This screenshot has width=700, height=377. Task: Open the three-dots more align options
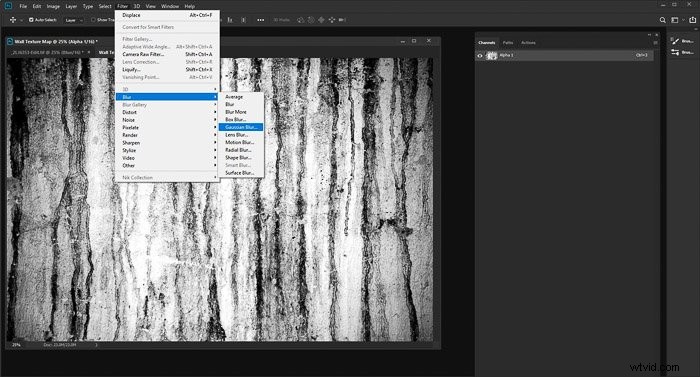pos(261,20)
